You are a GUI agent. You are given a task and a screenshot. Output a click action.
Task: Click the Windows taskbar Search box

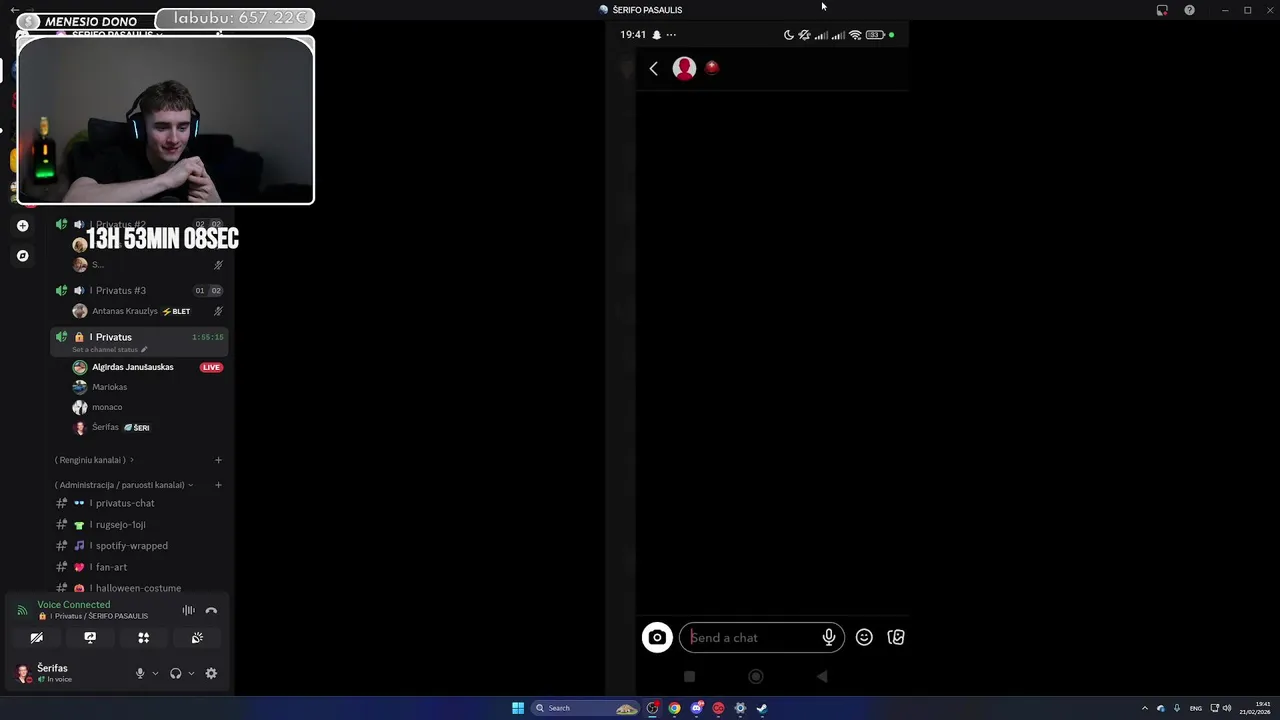pyautogui.click(x=586, y=708)
